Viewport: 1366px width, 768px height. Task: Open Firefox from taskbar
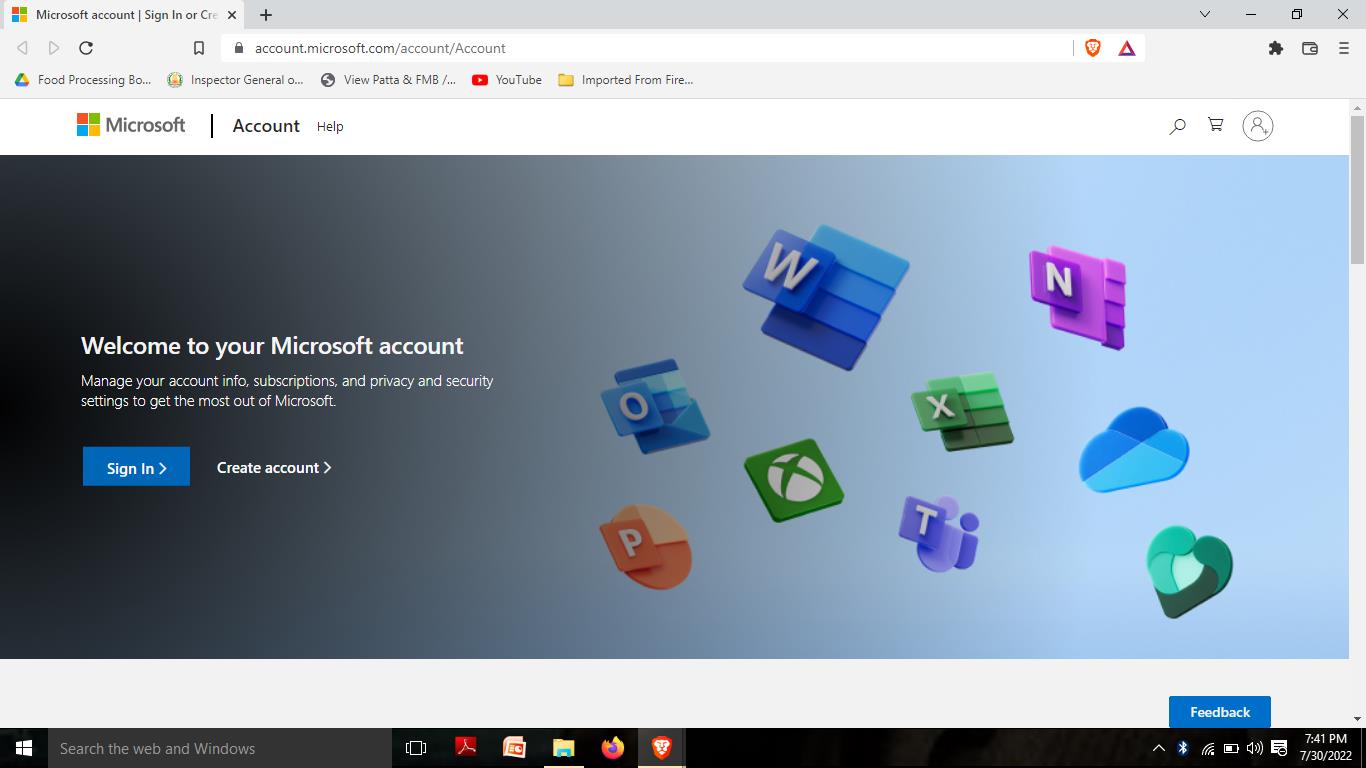(613, 748)
